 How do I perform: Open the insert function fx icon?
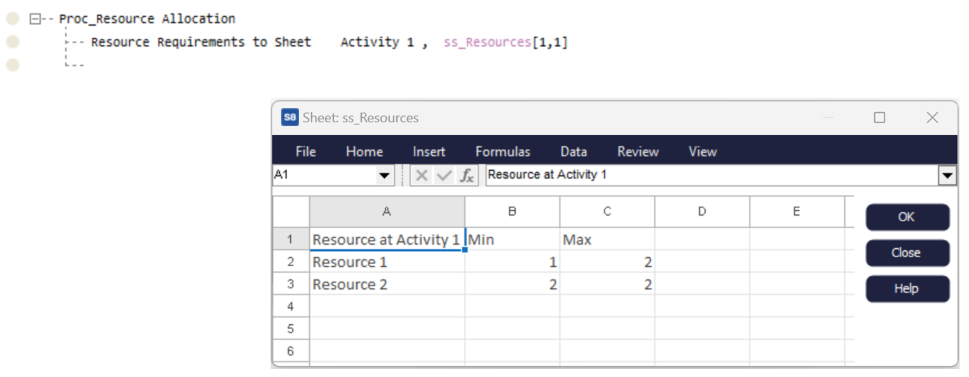(466, 176)
